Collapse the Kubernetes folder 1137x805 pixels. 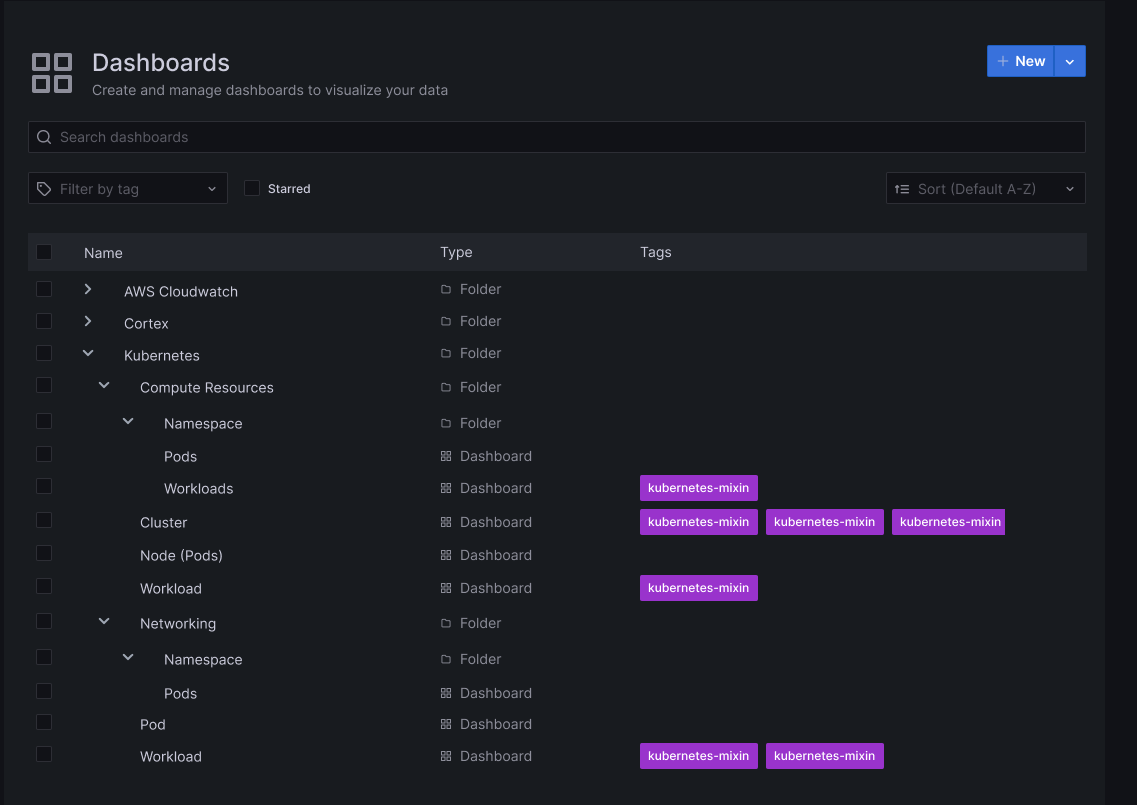[x=87, y=353]
